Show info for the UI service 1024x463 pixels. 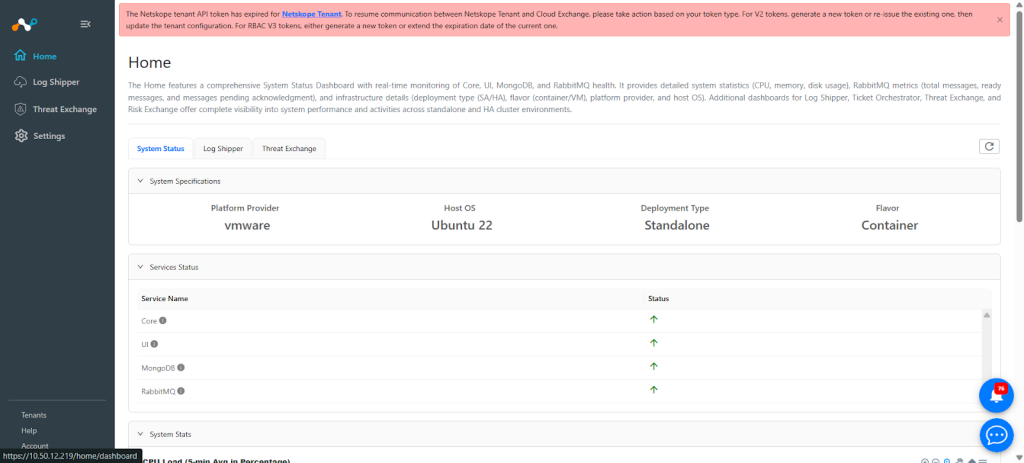(x=155, y=343)
